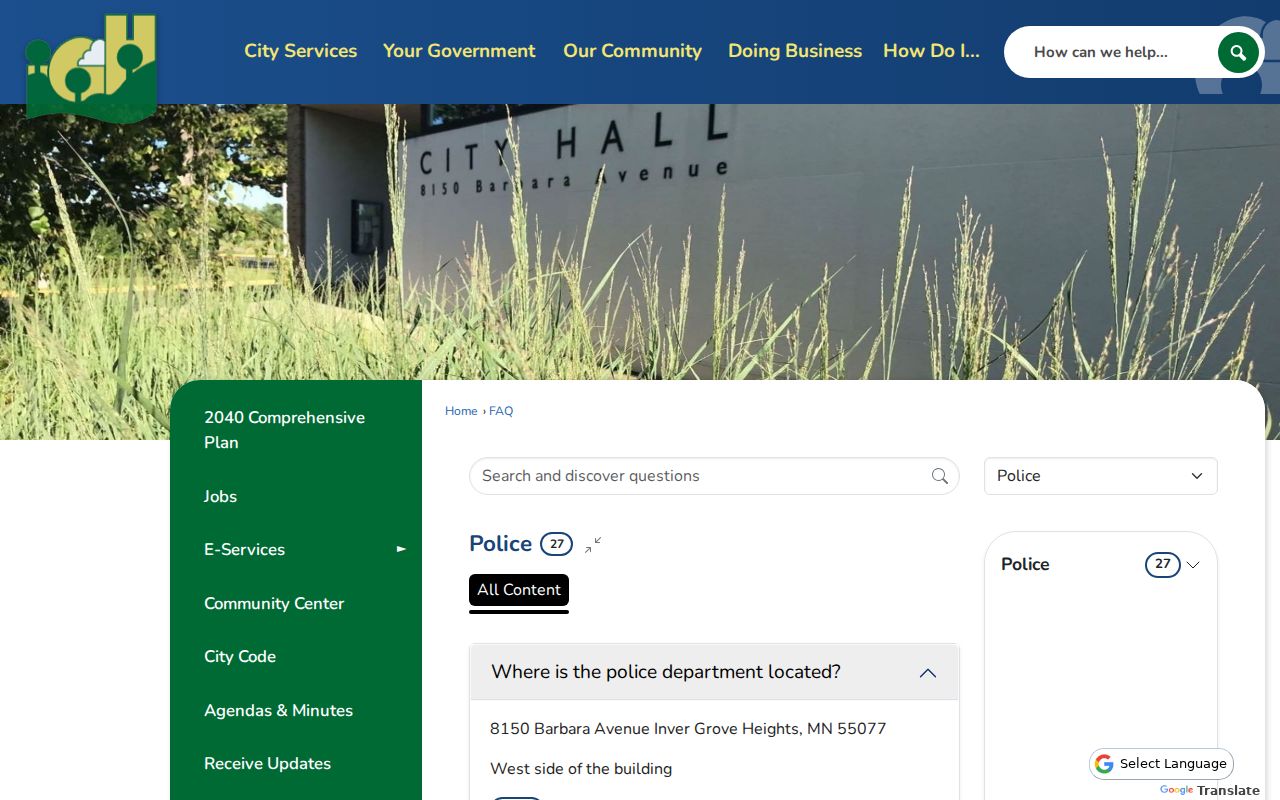Open Agendas & Minutes in the sidebar
The height and width of the screenshot is (800, 1280).
pos(278,710)
